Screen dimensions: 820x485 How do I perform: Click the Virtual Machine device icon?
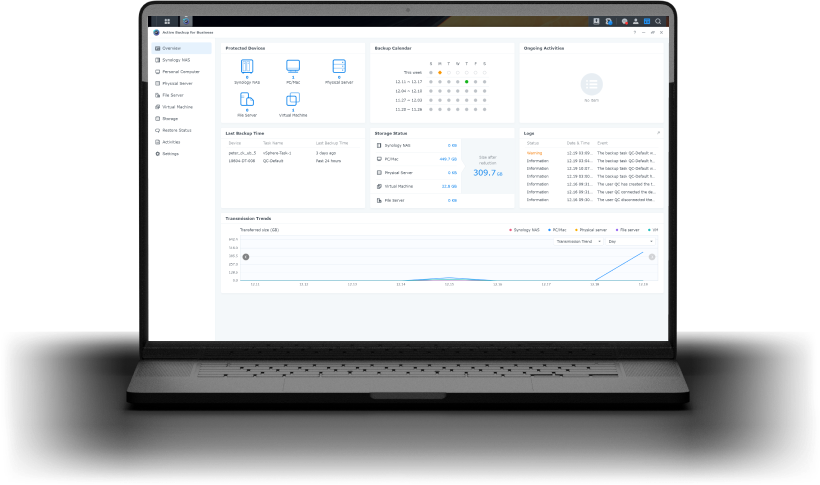(x=293, y=99)
